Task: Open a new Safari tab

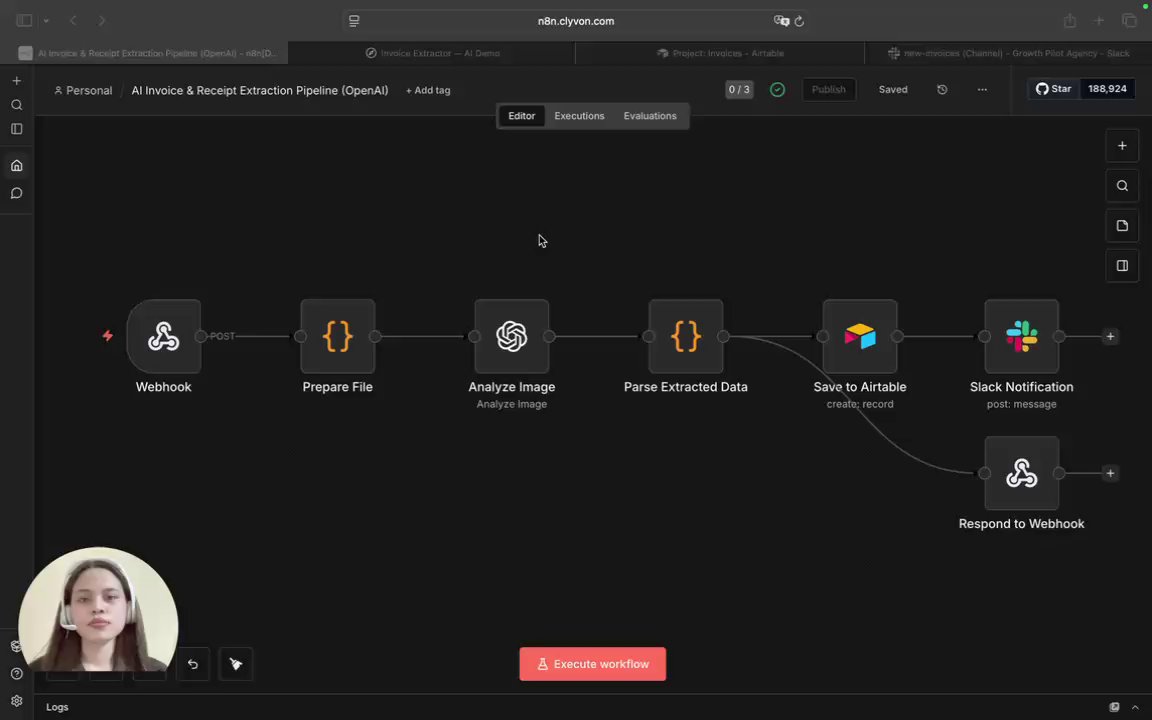Action: point(1099,21)
